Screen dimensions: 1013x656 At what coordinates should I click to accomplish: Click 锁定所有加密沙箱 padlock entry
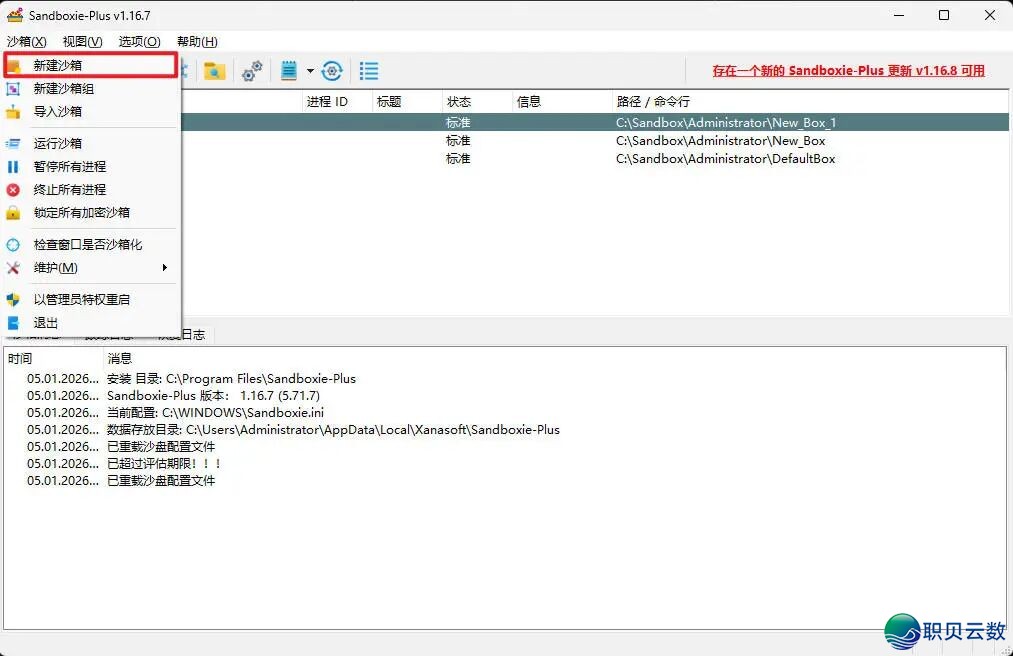pos(81,213)
